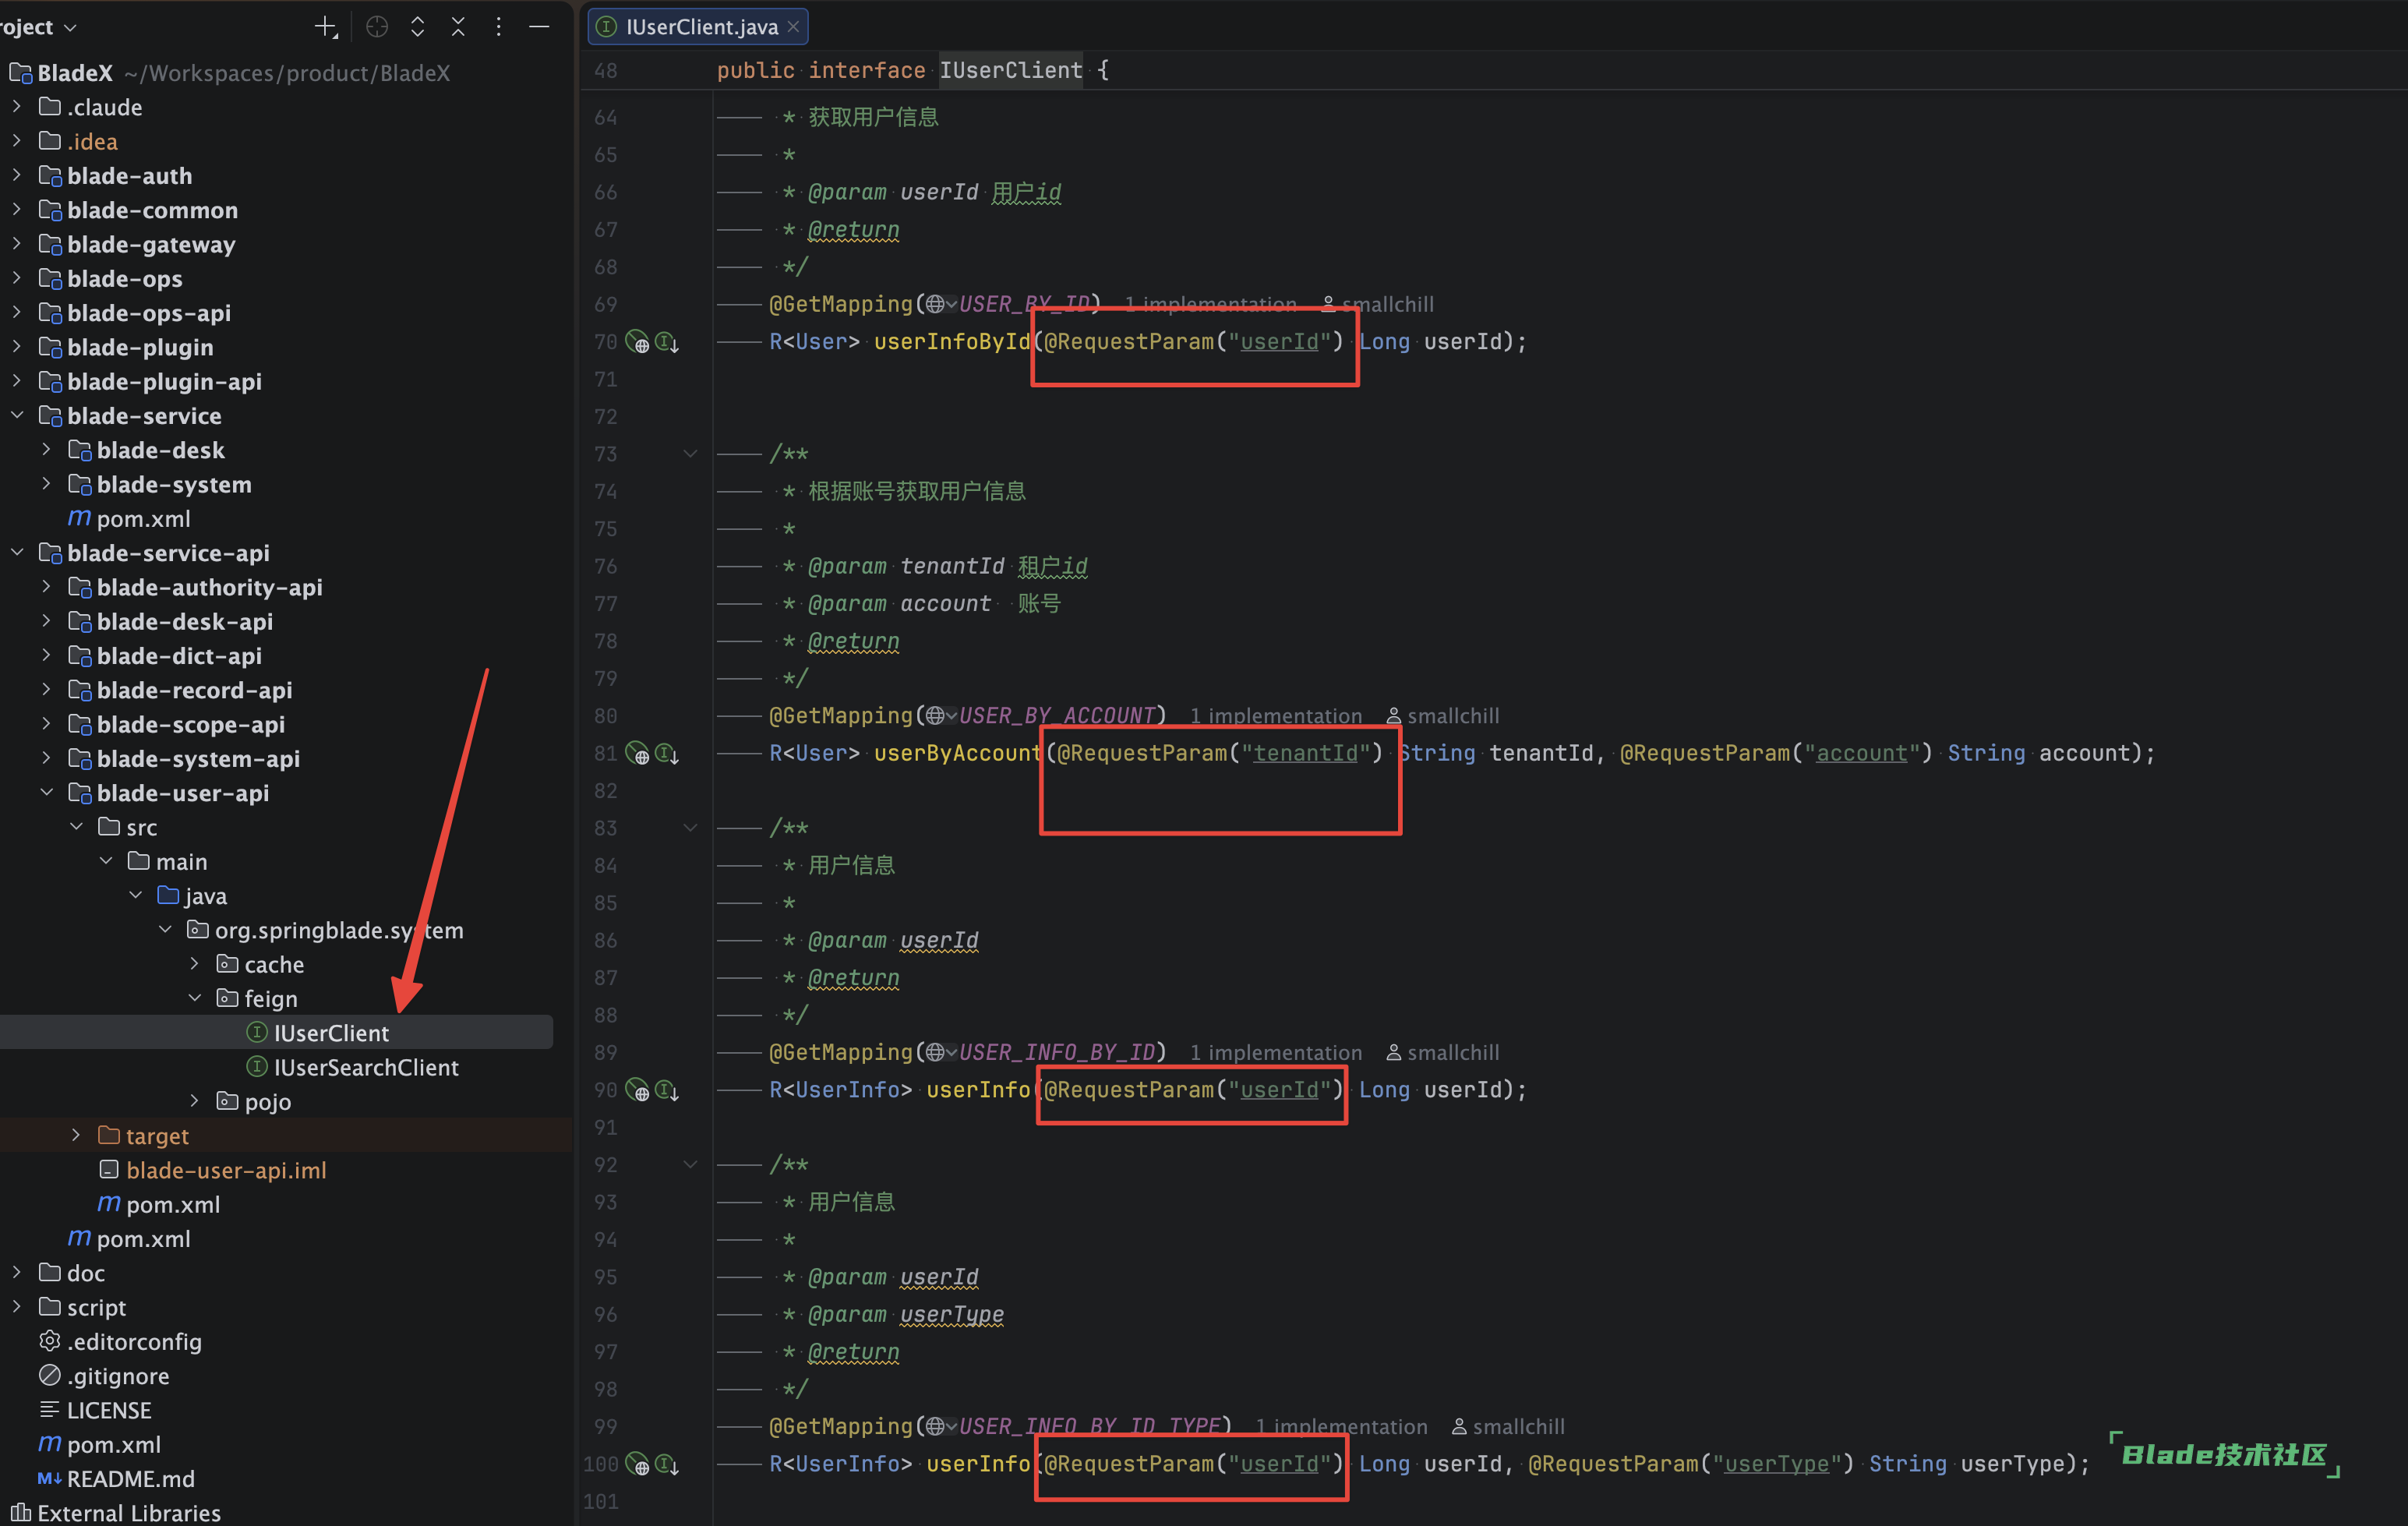Click the gutter endpoint icon on line 90

pyautogui.click(x=637, y=1090)
